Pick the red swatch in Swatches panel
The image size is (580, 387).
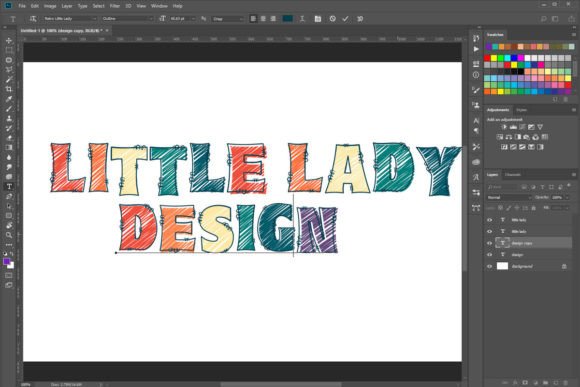(487, 58)
